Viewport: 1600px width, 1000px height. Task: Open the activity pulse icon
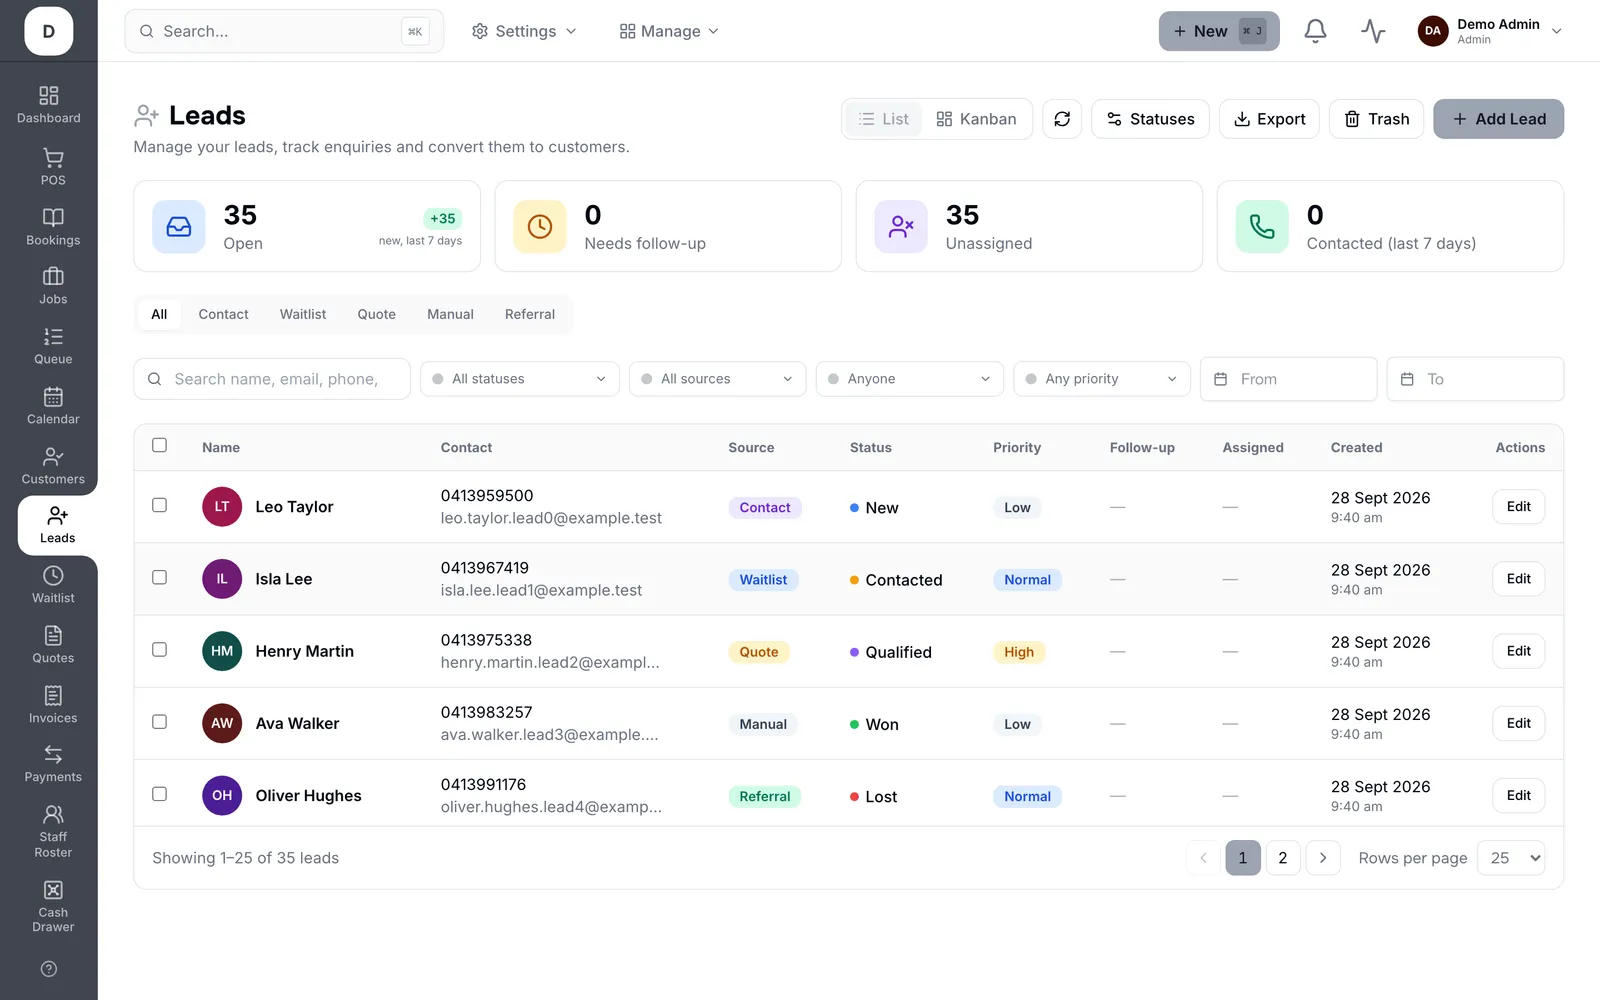point(1373,31)
